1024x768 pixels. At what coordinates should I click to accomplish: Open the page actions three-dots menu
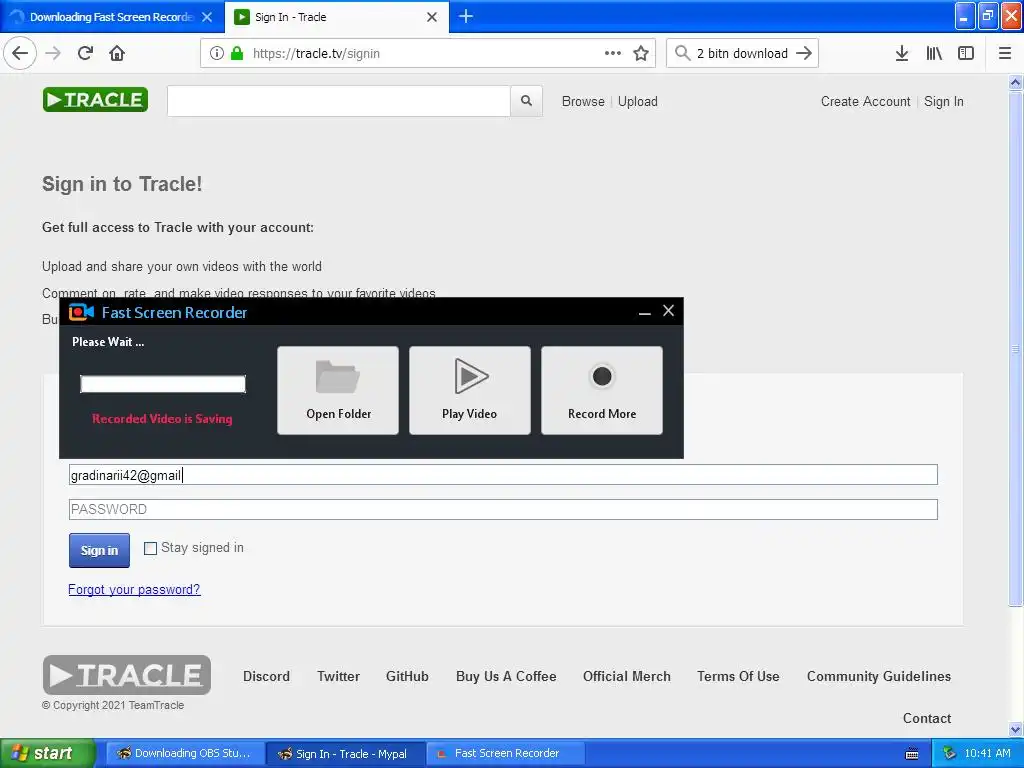tap(613, 53)
